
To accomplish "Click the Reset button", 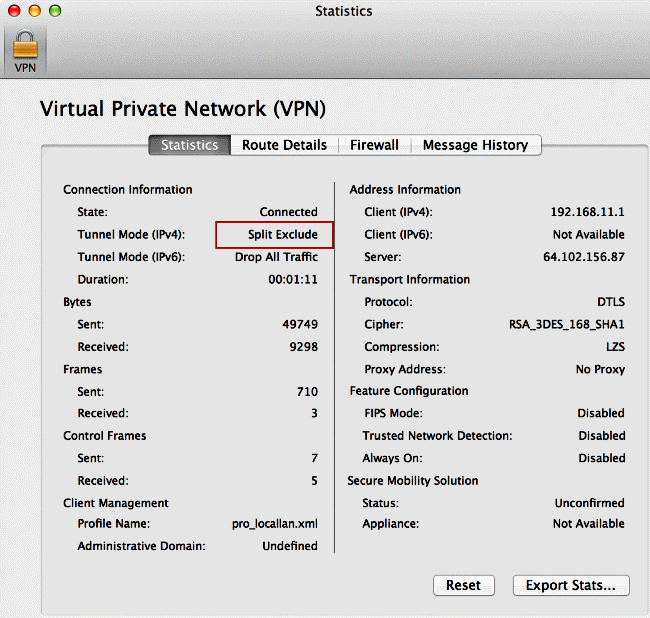I will pos(464,585).
